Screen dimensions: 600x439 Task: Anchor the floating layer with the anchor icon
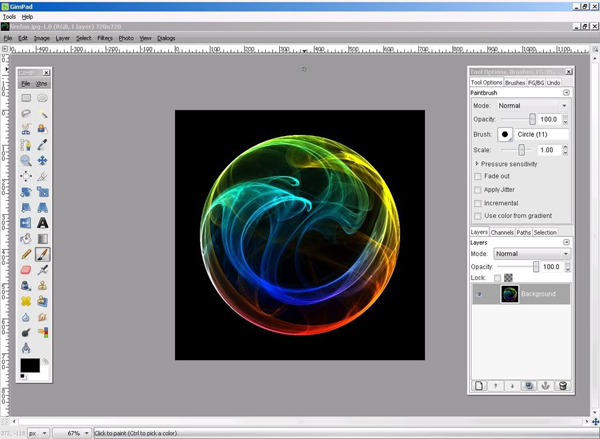pyautogui.click(x=545, y=385)
